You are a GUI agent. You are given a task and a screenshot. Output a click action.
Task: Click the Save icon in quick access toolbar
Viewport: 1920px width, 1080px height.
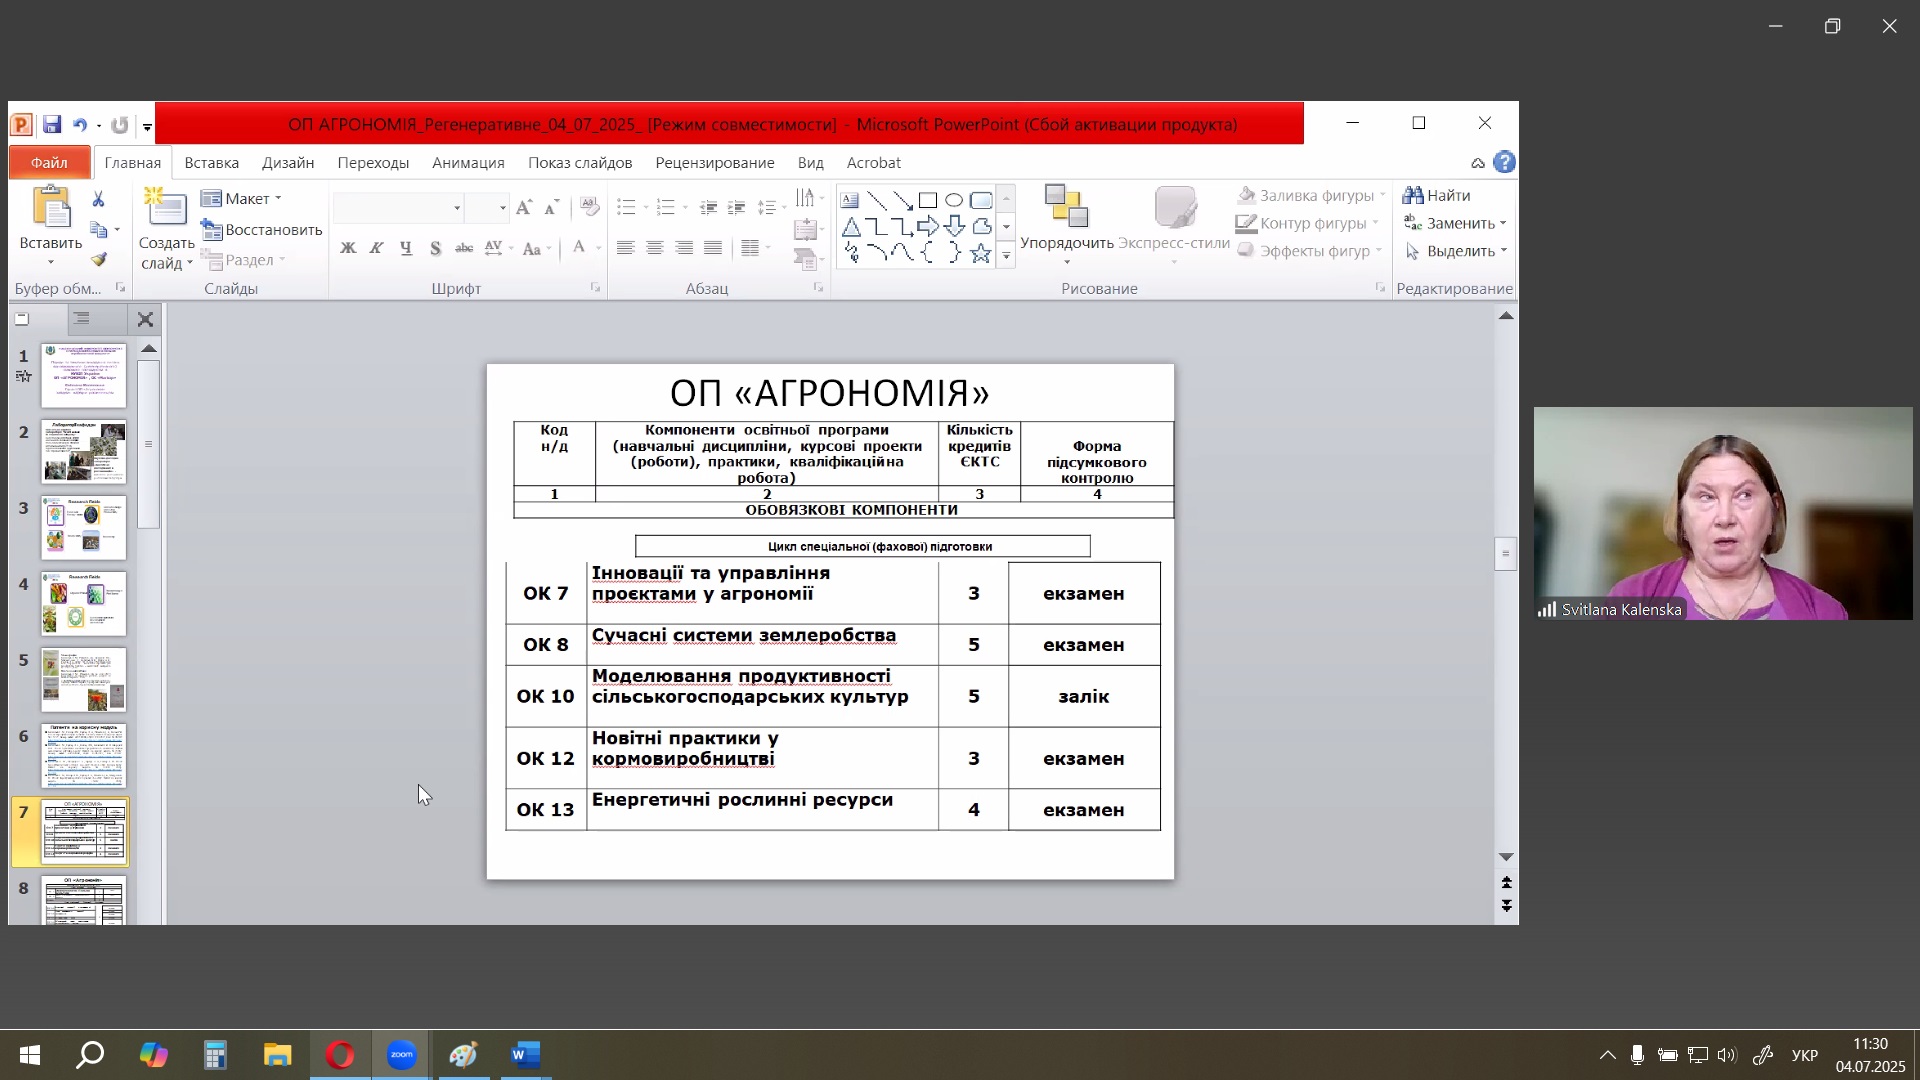coord(52,125)
